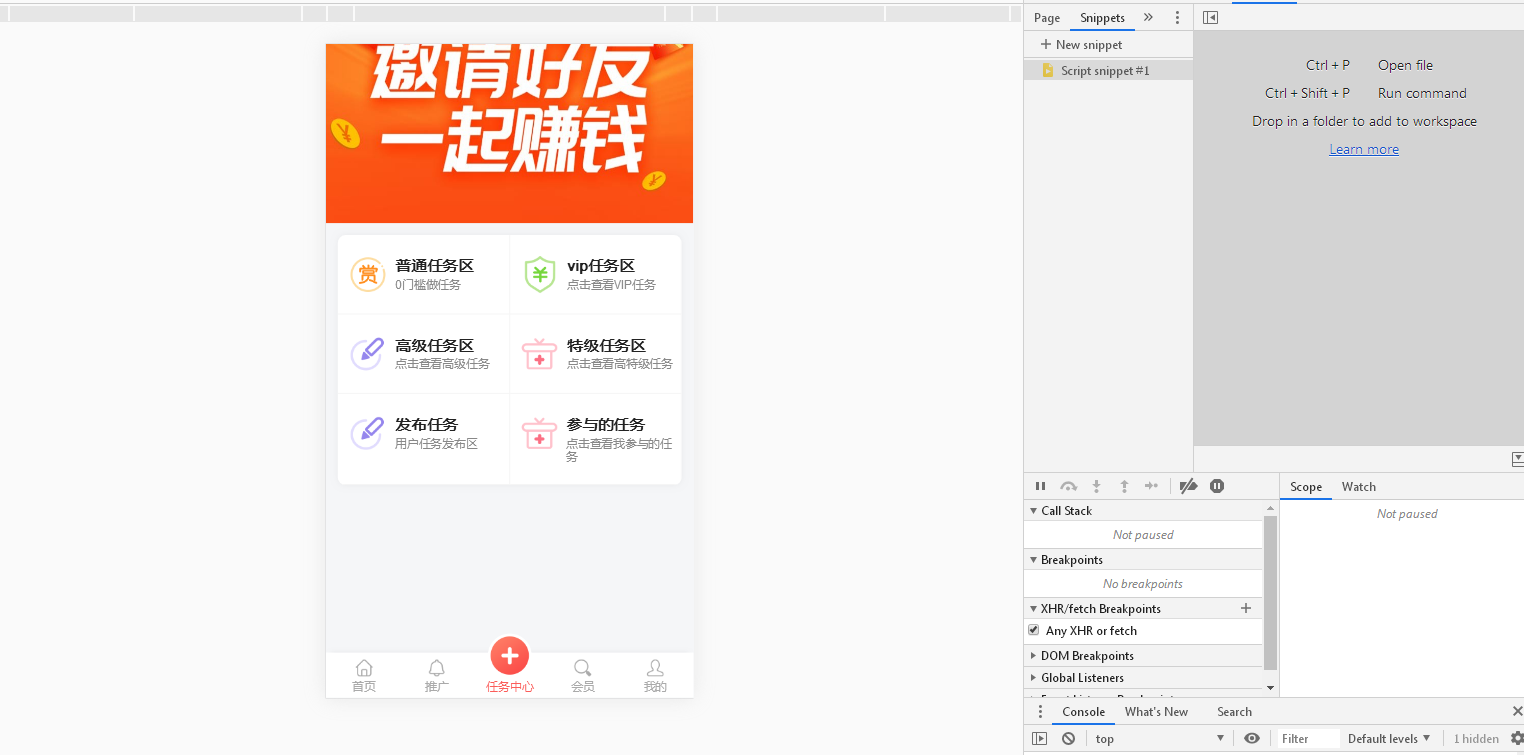Open the Default levels dropdown
This screenshot has height=755, width=1524.
point(1389,738)
